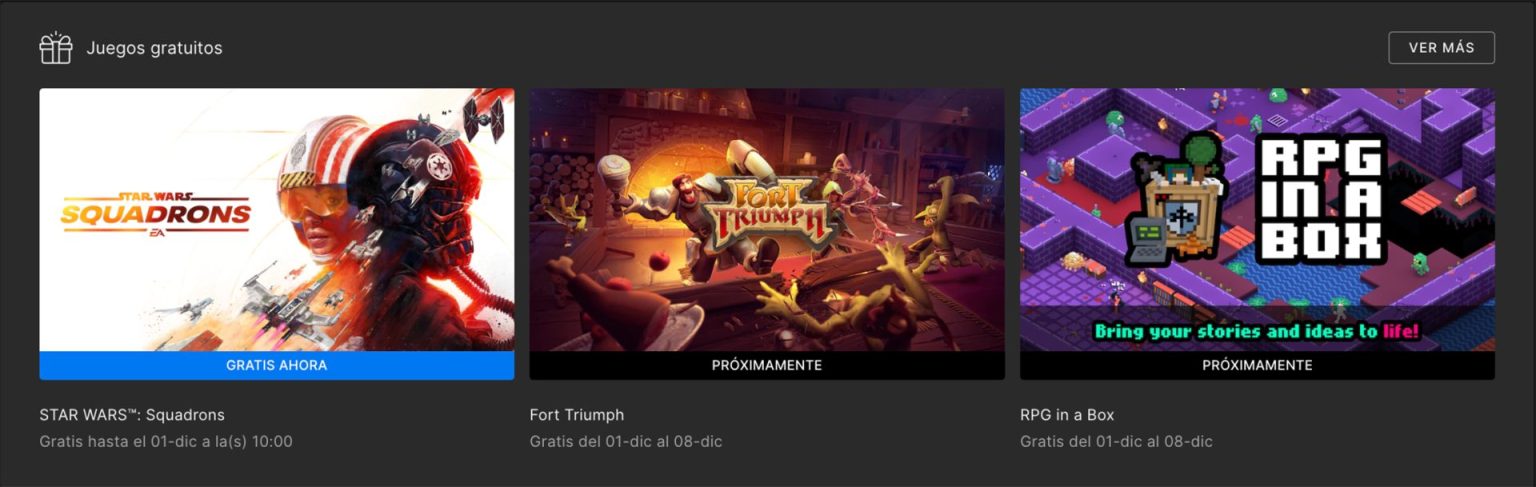Screen dimensions: 1536x487
Task: Open the RPG in a Box cover artwork
Action: 1257,220
